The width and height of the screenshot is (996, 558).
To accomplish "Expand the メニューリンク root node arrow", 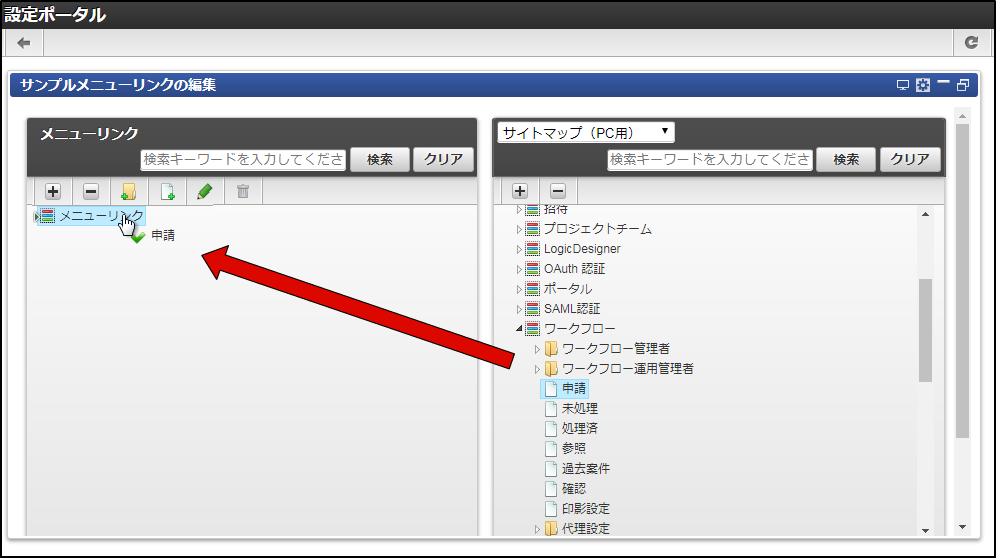I will (x=36, y=217).
